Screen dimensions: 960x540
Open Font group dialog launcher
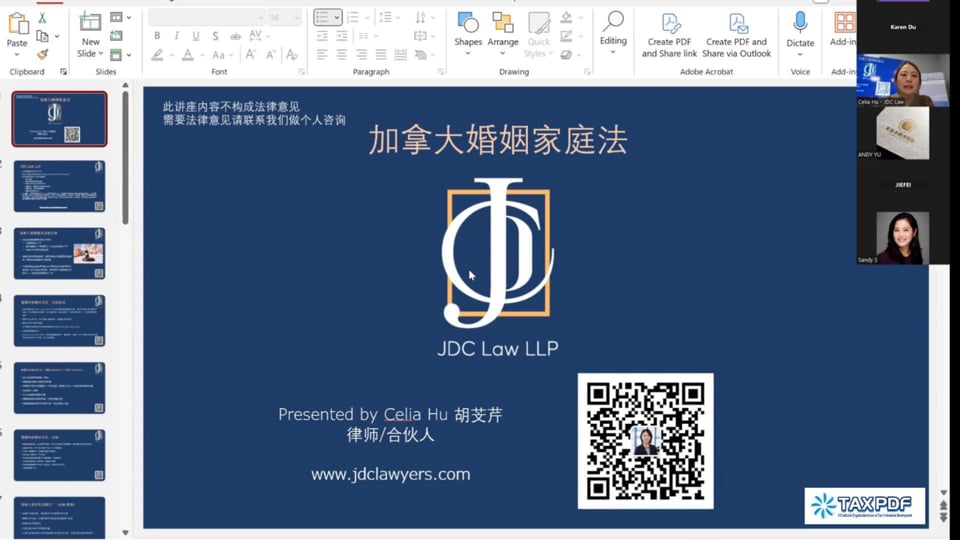pyautogui.click(x=301, y=72)
